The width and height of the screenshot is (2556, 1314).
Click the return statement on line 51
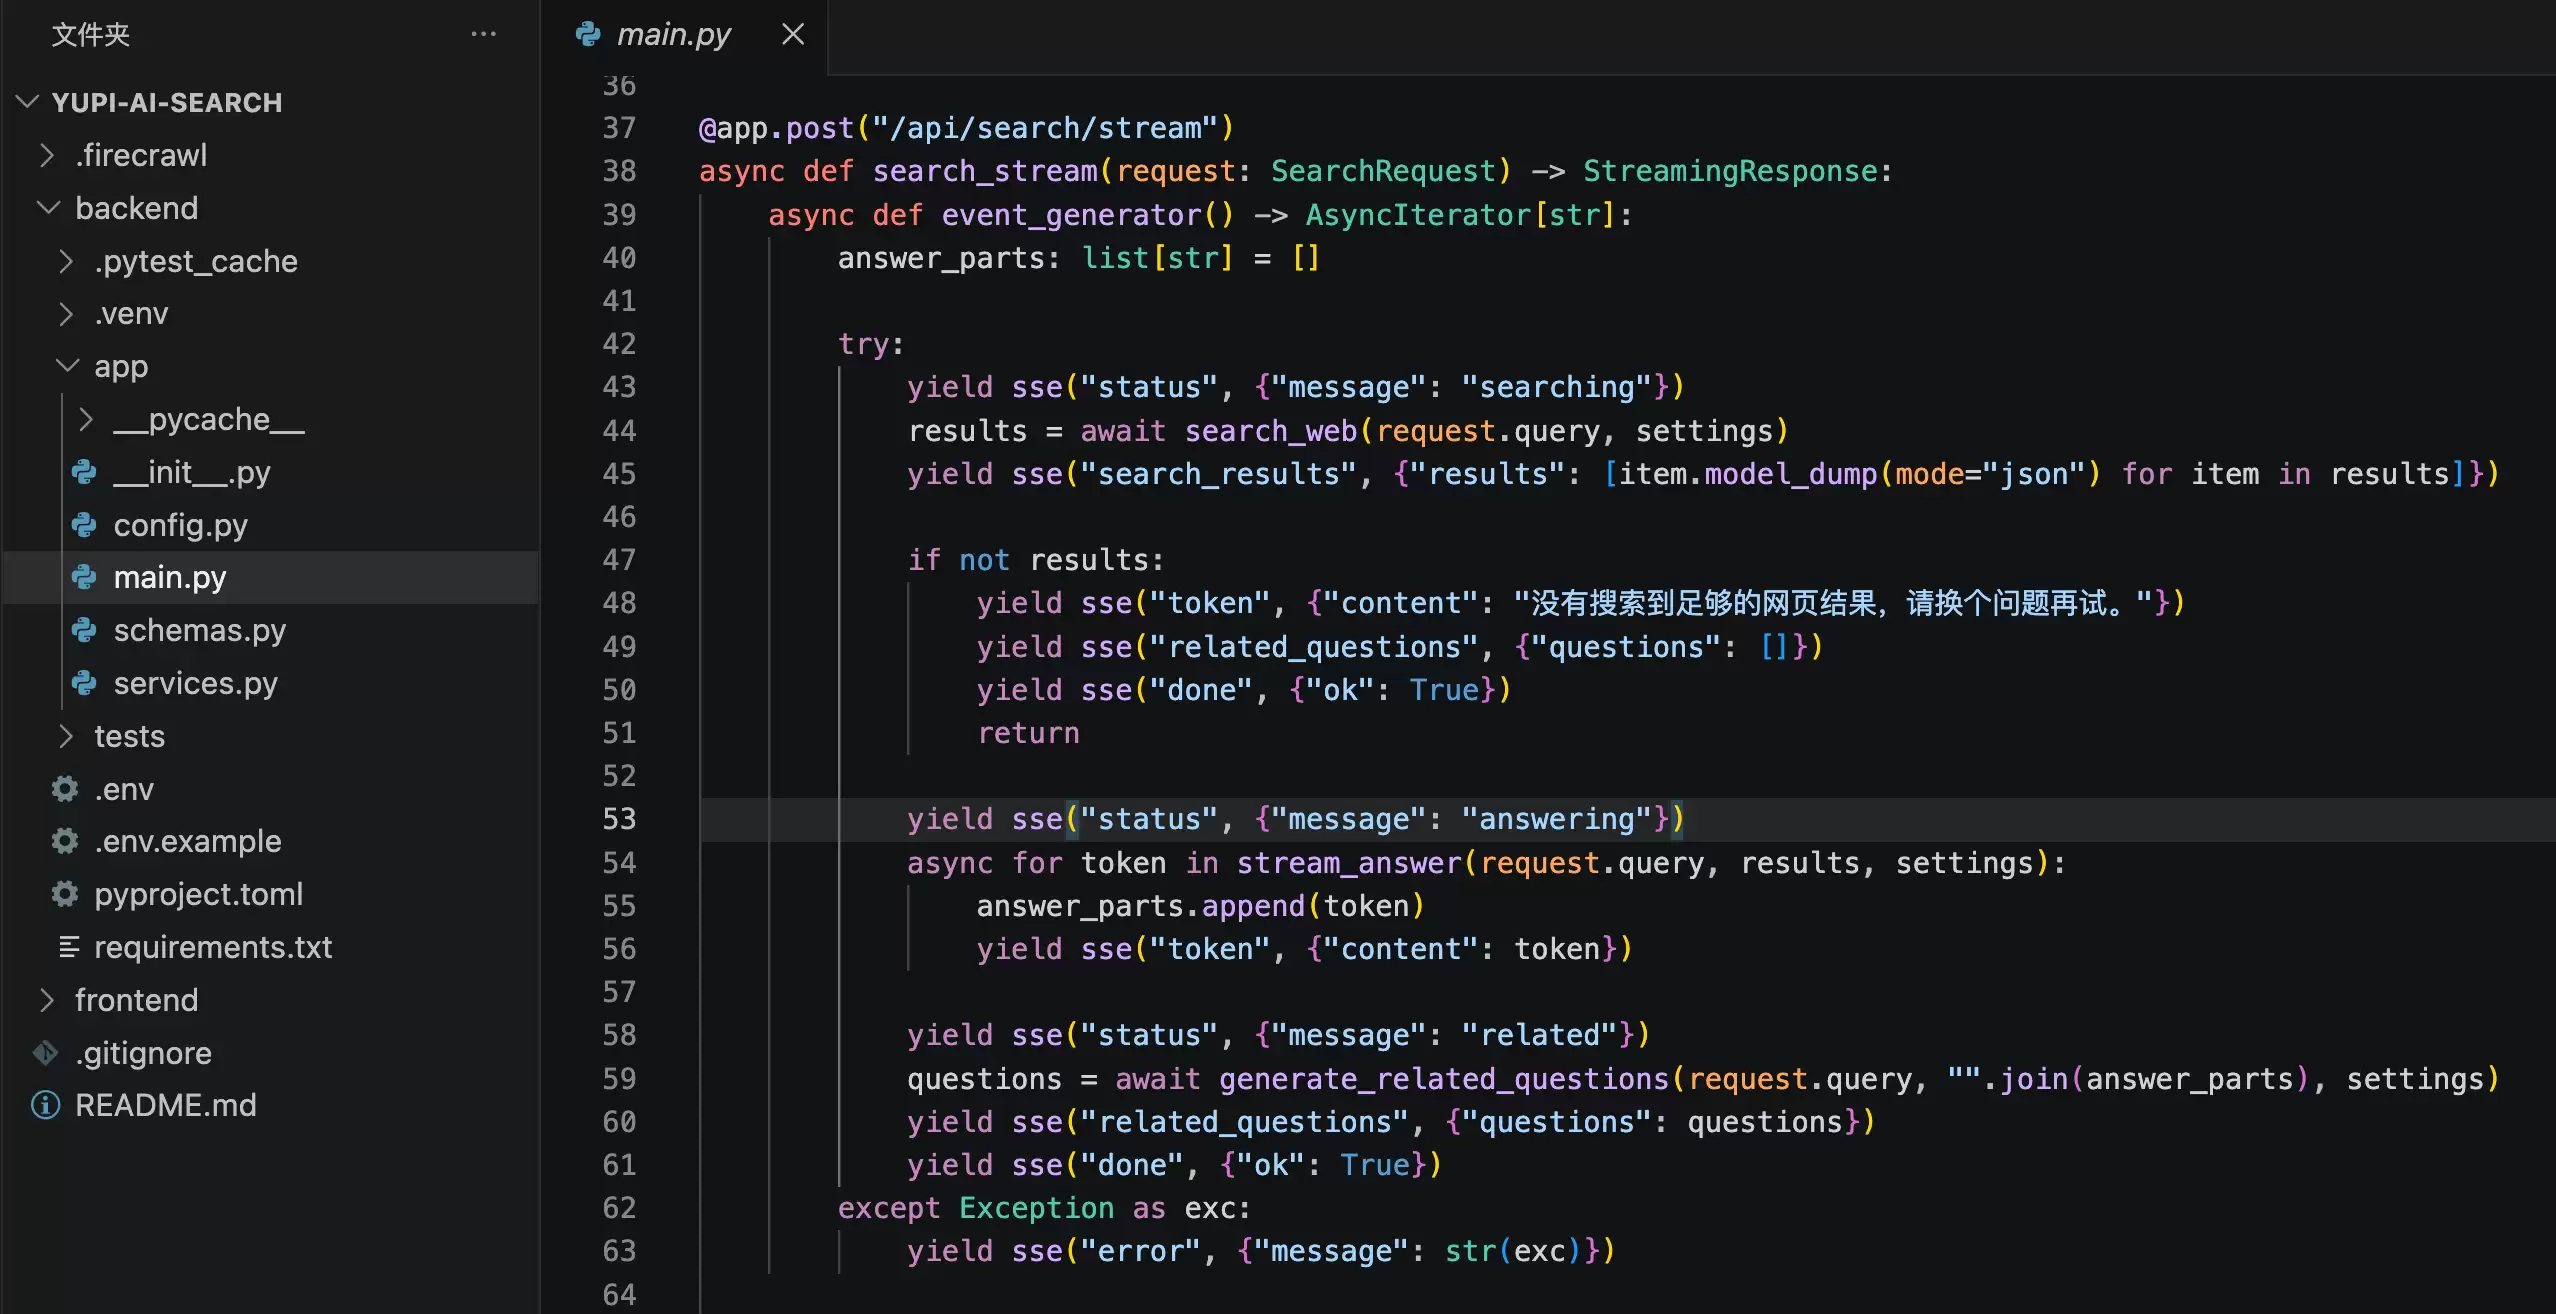coord(1028,733)
